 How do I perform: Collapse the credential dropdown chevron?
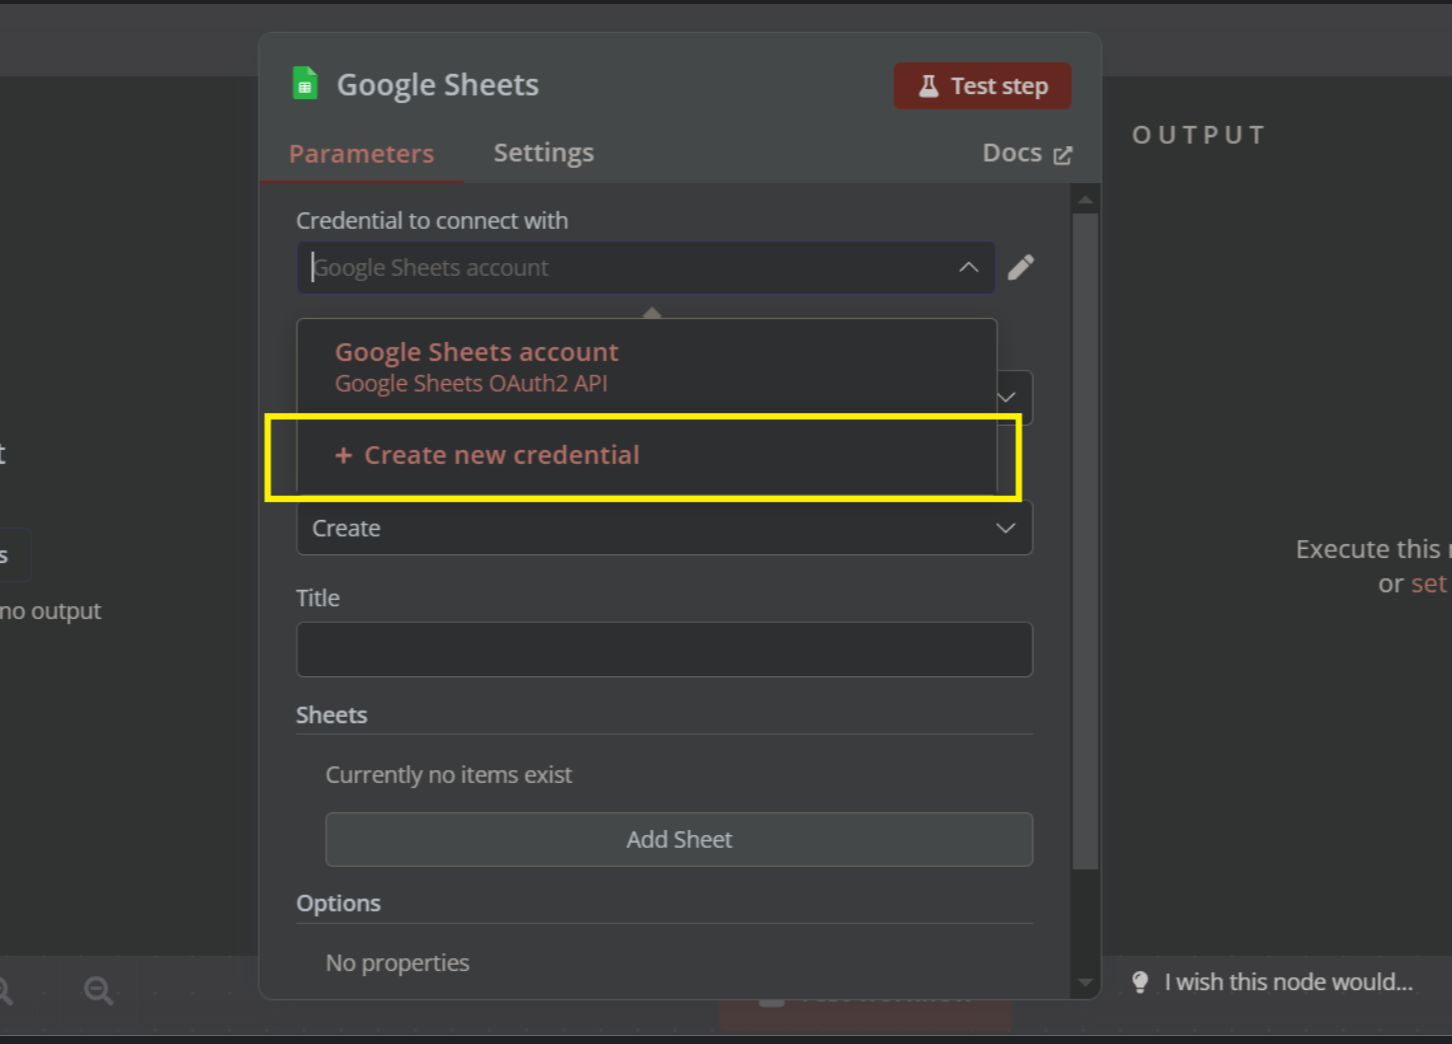968,267
